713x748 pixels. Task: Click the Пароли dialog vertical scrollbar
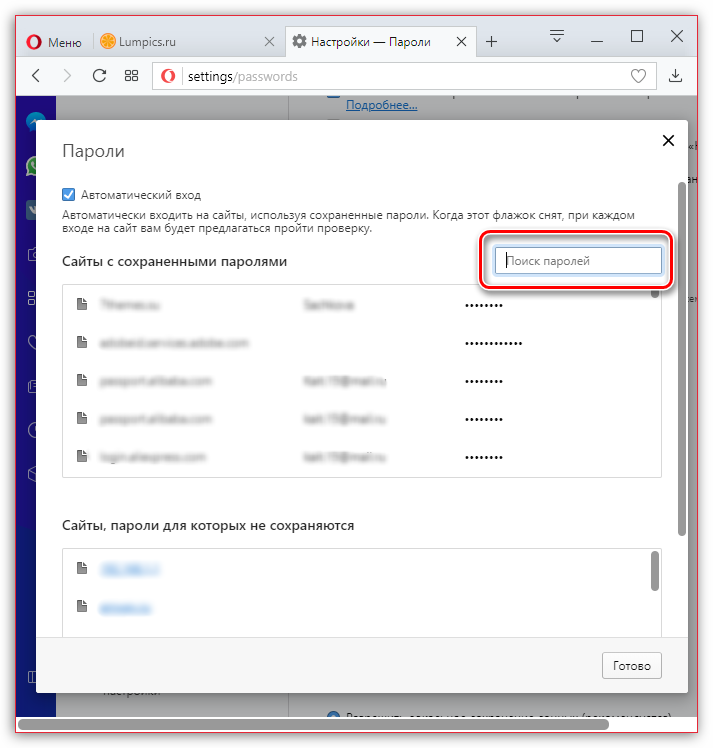[682, 358]
